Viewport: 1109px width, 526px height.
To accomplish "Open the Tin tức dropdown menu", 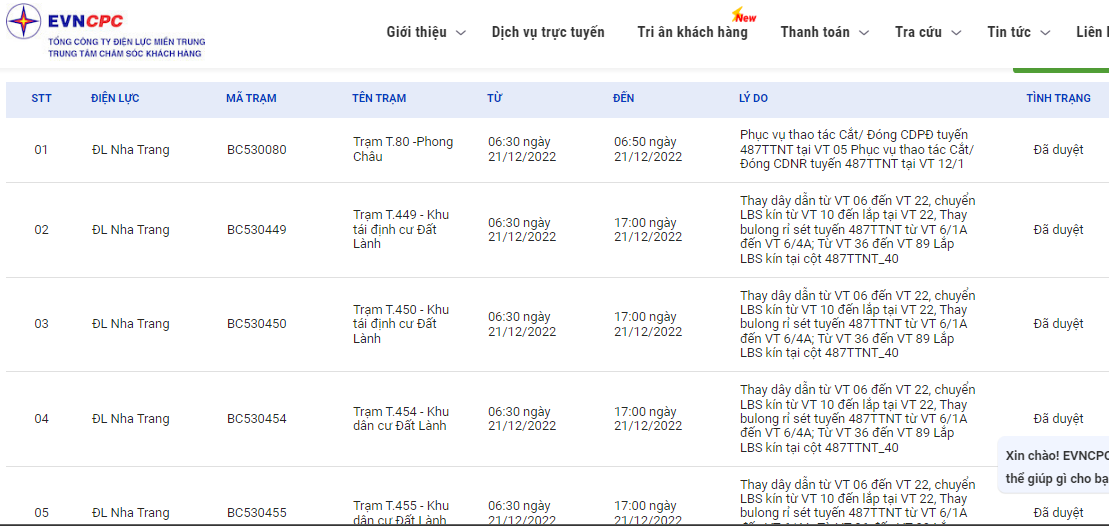I will coord(1018,32).
